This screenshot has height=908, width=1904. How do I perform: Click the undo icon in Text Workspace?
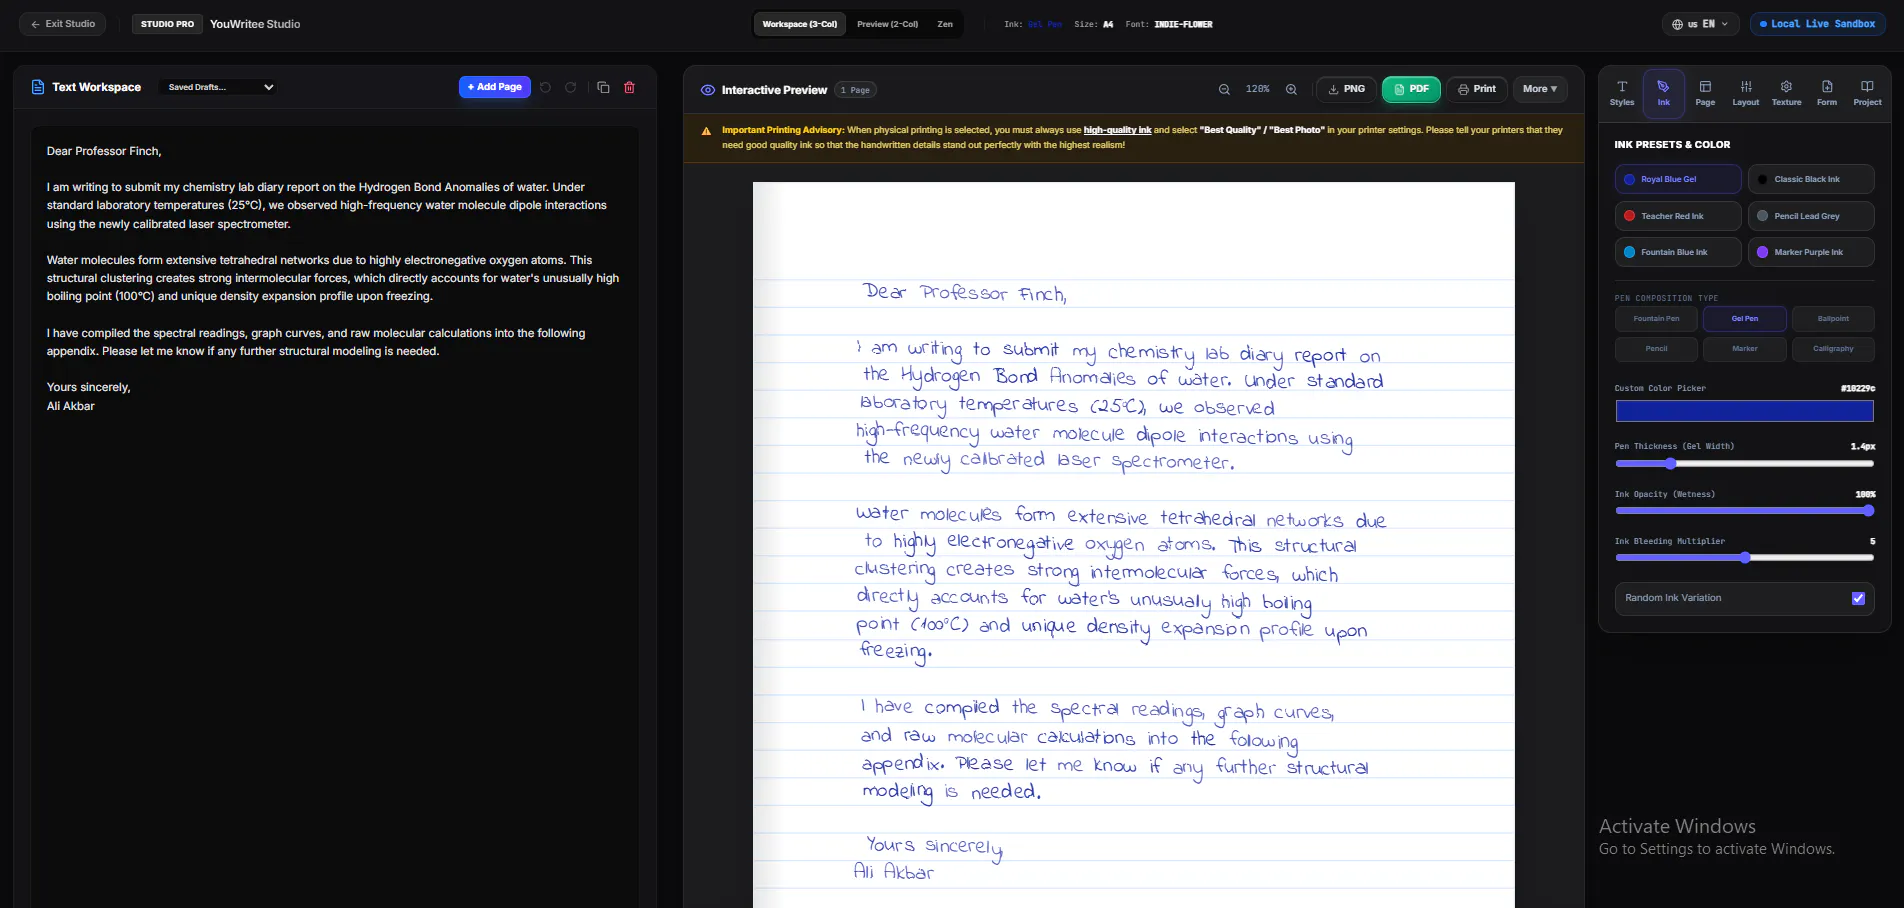coord(545,87)
